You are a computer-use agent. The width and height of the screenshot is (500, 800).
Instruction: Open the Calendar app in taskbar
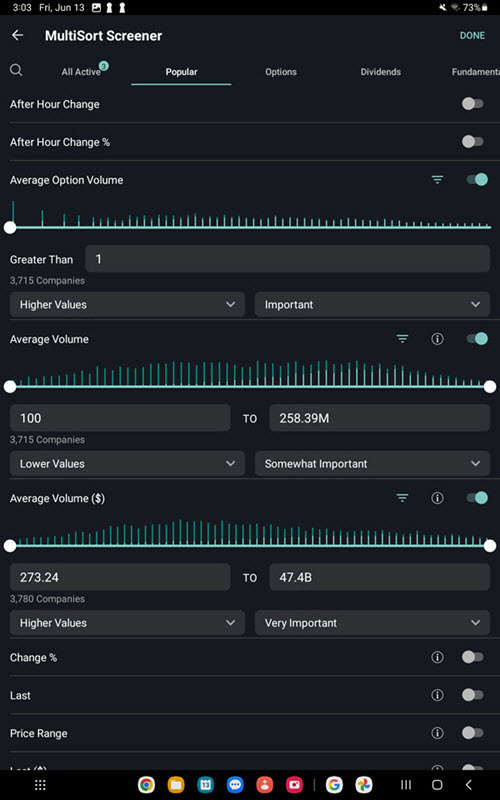tap(206, 785)
